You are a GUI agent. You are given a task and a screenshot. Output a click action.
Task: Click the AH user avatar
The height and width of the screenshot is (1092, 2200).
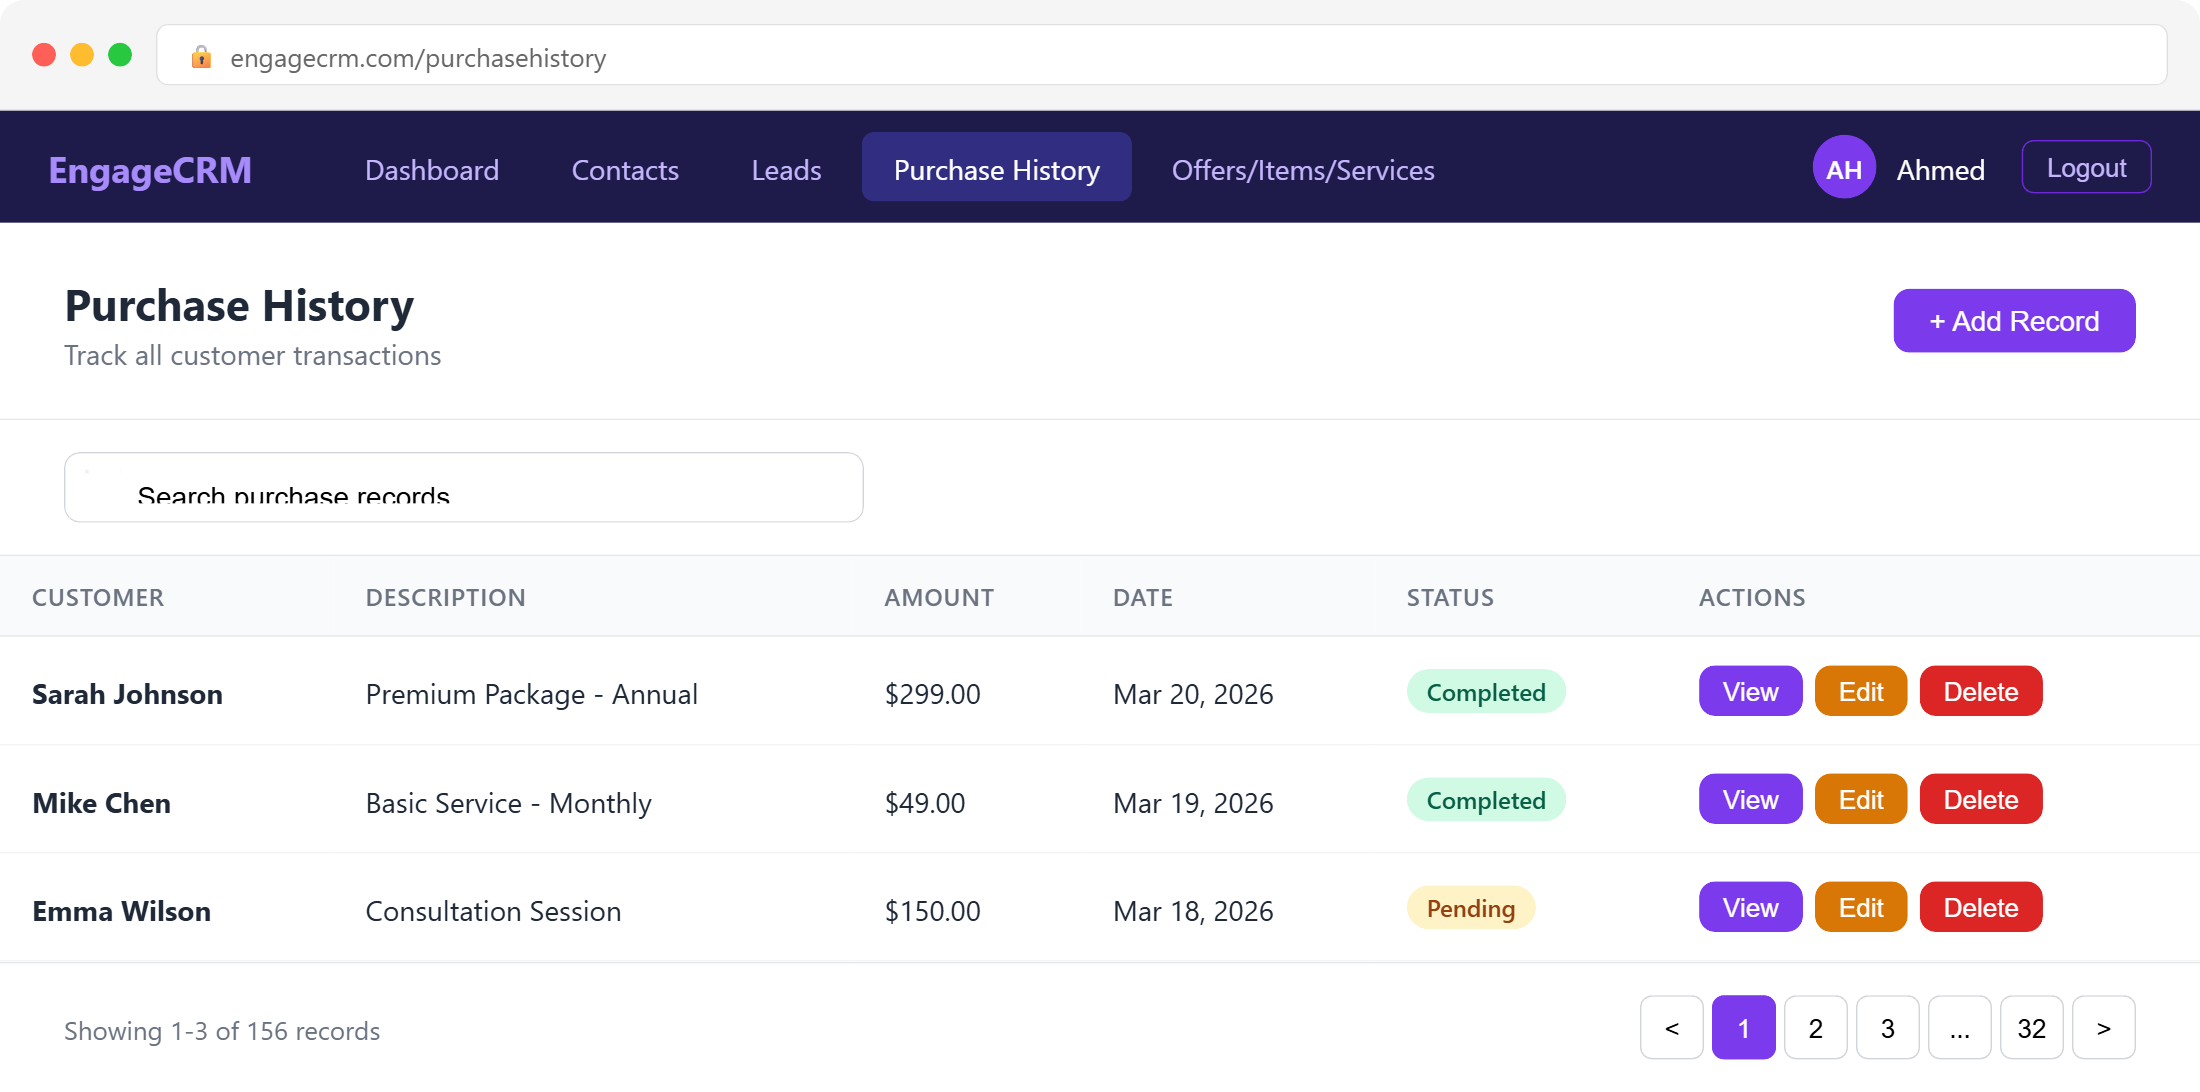pyautogui.click(x=1843, y=169)
